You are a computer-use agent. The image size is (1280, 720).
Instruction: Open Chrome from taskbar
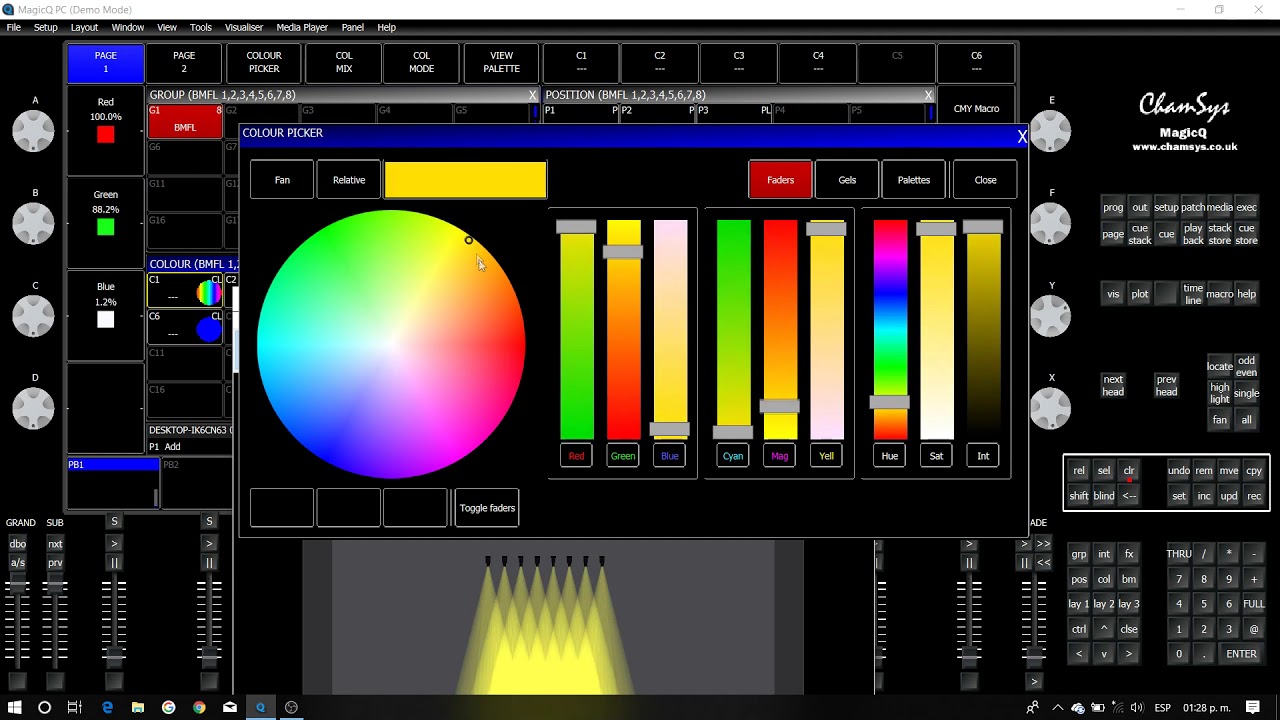pyautogui.click(x=199, y=707)
